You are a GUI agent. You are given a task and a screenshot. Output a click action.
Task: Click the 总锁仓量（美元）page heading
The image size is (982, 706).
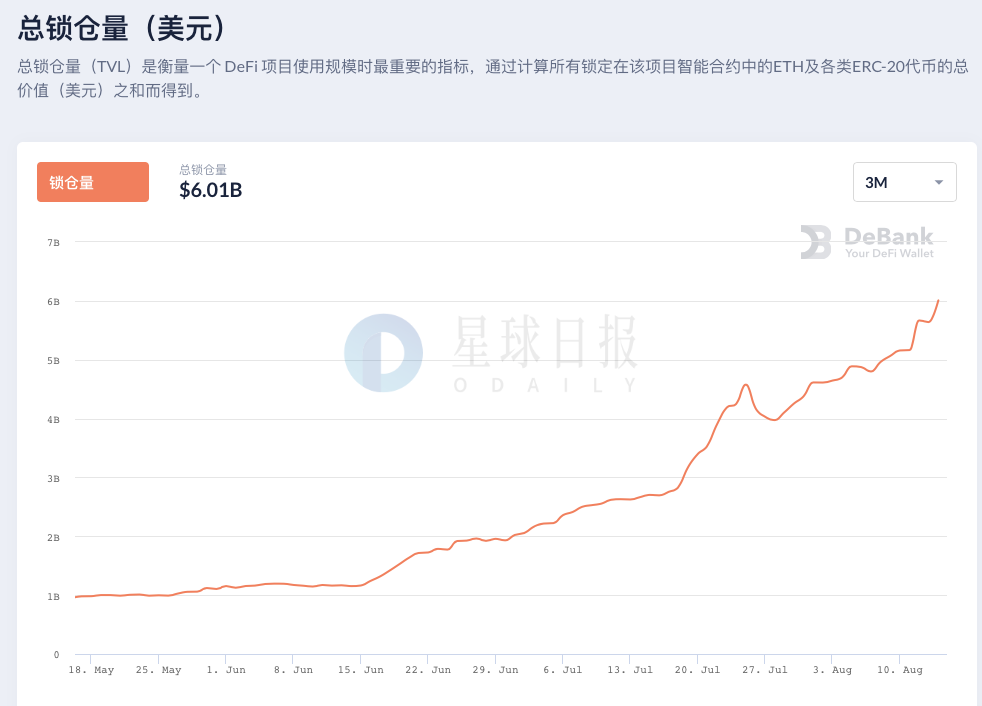(121, 28)
